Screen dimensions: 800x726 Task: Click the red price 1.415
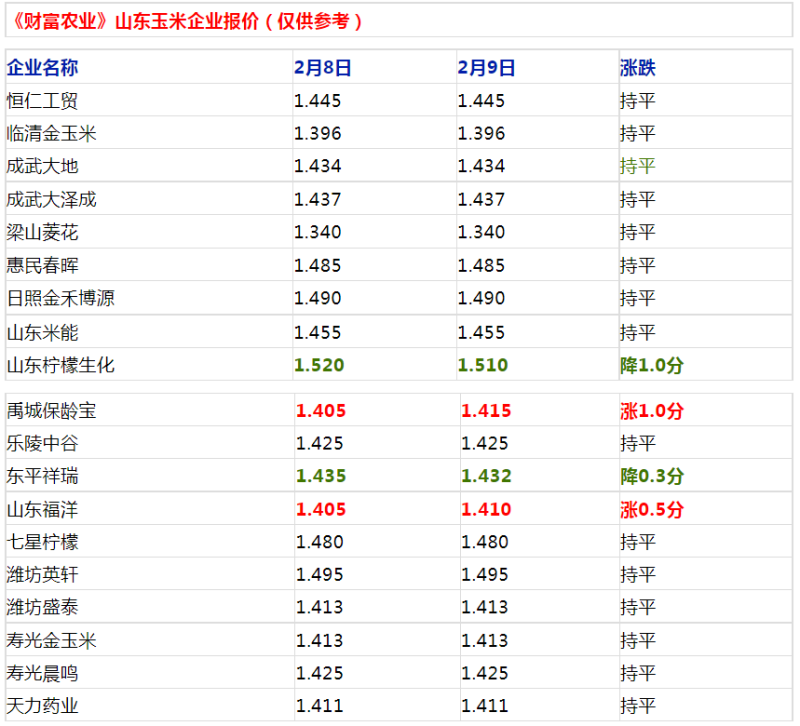[486, 411]
